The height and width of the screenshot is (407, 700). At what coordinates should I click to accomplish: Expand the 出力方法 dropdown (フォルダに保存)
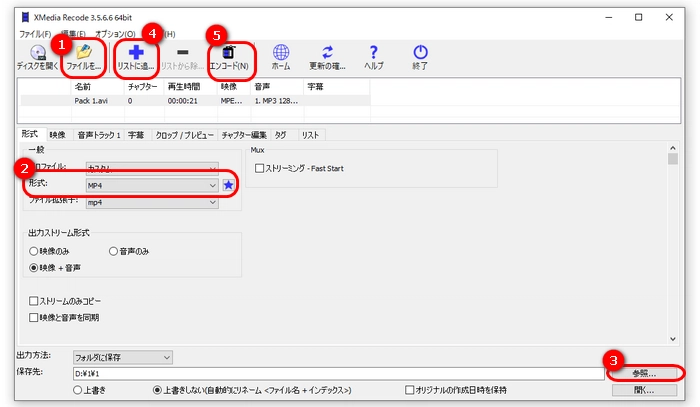[123, 357]
